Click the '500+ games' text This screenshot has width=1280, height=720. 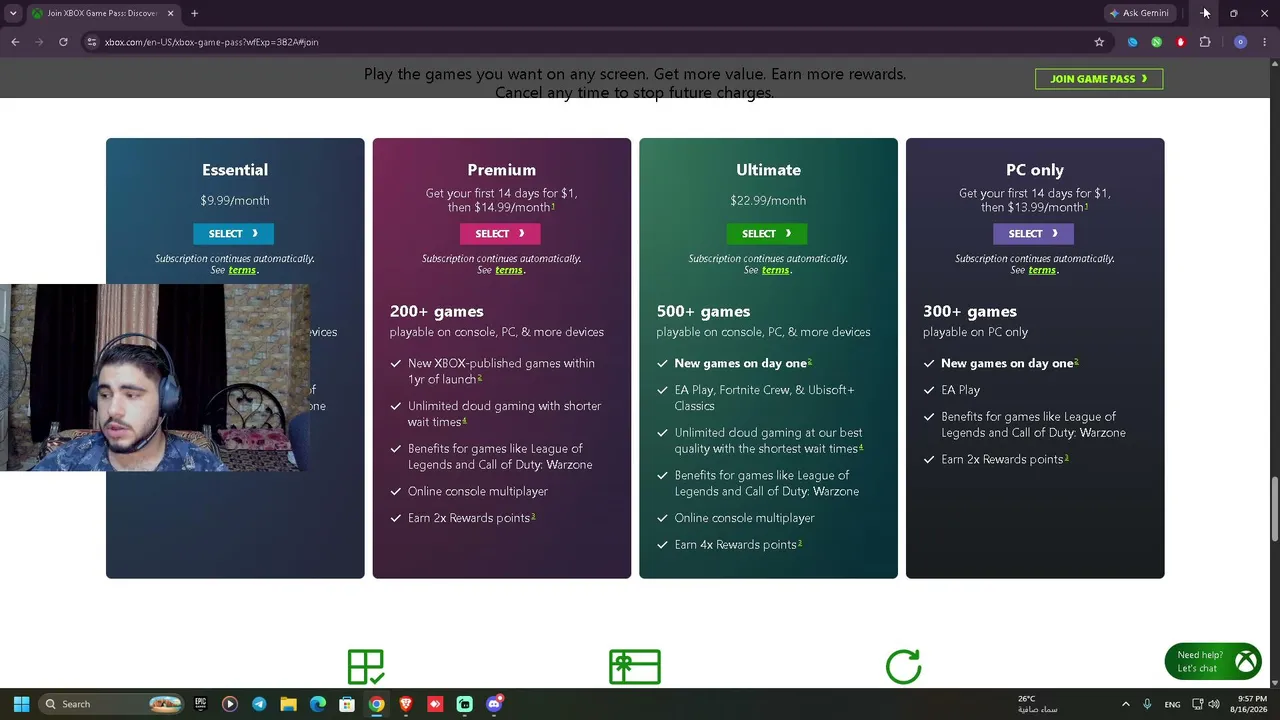(x=703, y=312)
